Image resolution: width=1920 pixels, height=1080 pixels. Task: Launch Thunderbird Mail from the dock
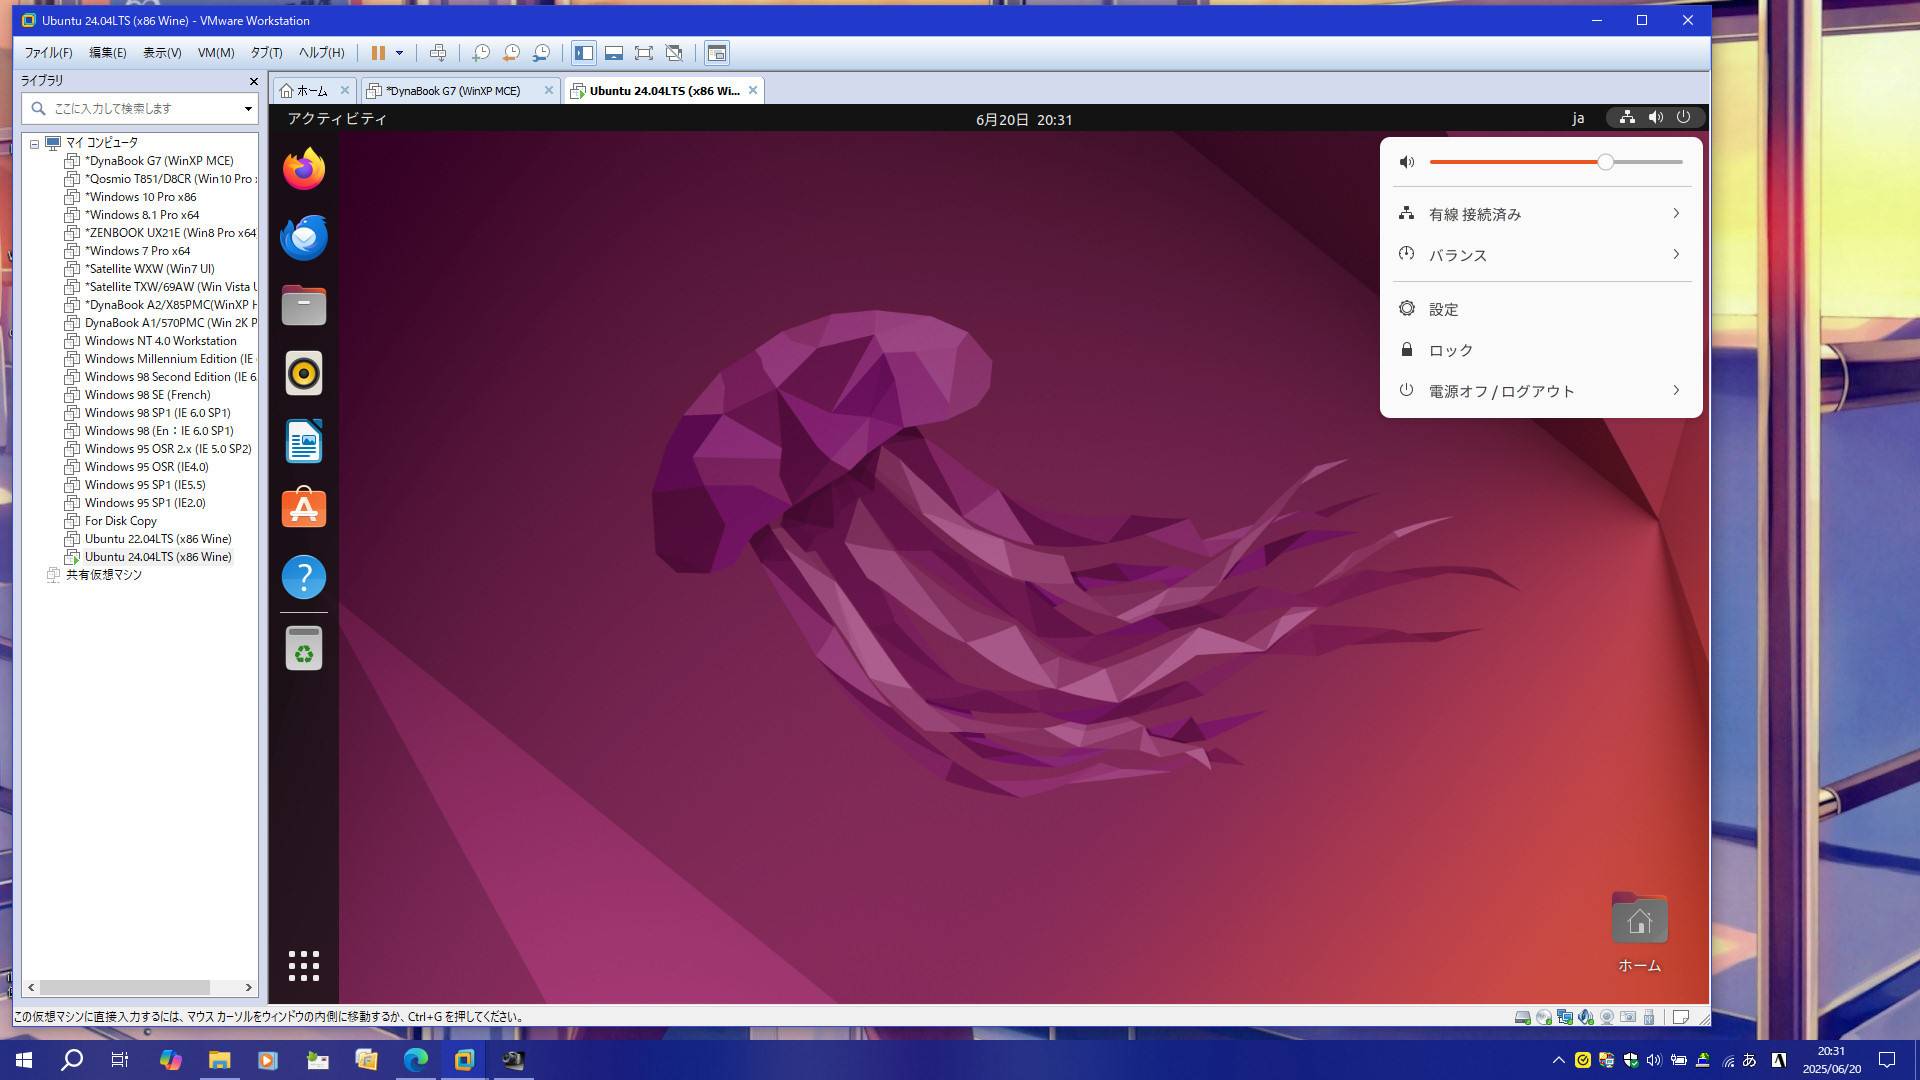[x=304, y=237]
